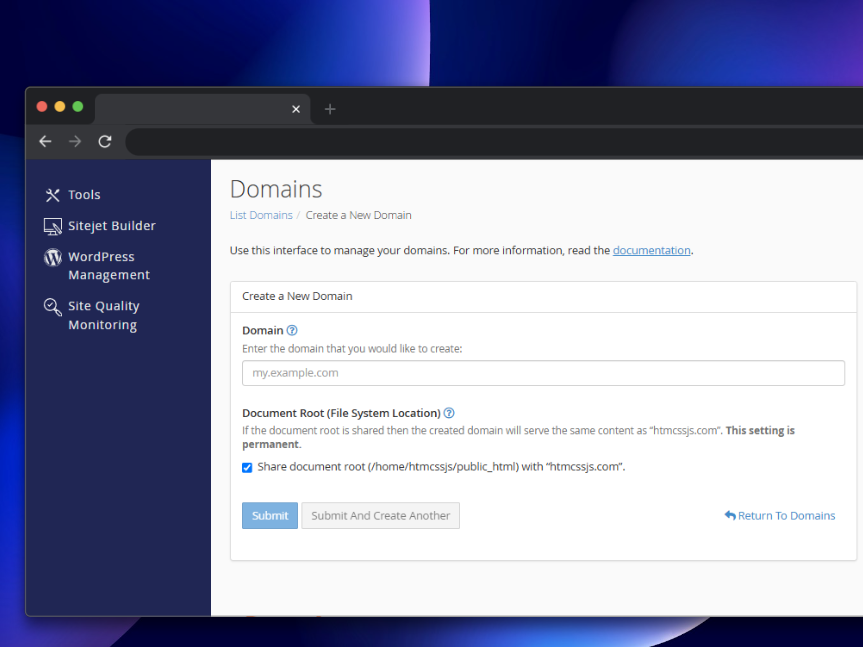Click the browser reload icon
The height and width of the screenshot is (647, 863).
coord(105,142)
